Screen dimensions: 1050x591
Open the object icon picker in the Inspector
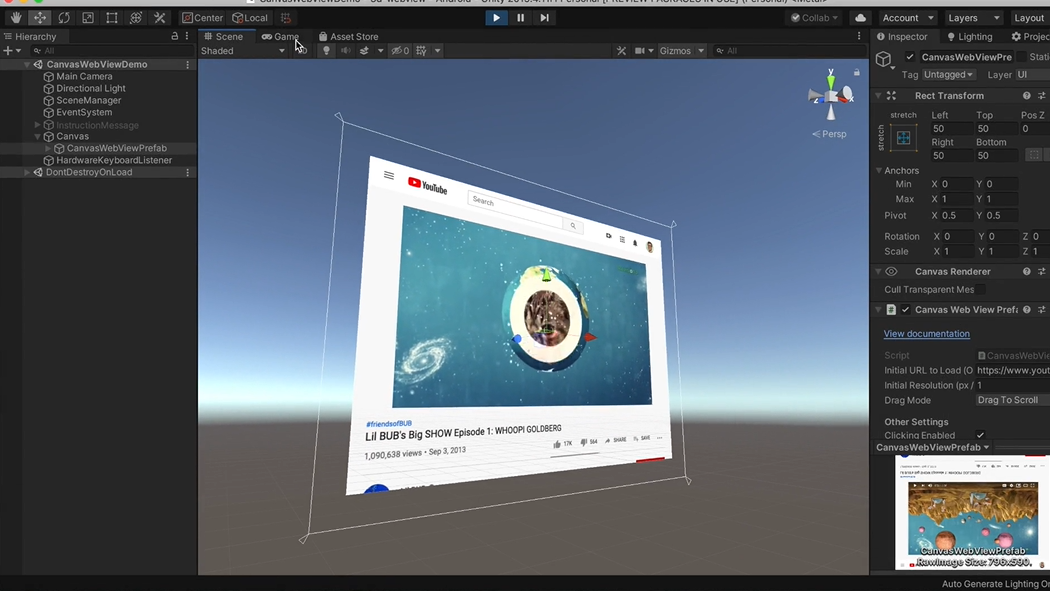(885, 60)
